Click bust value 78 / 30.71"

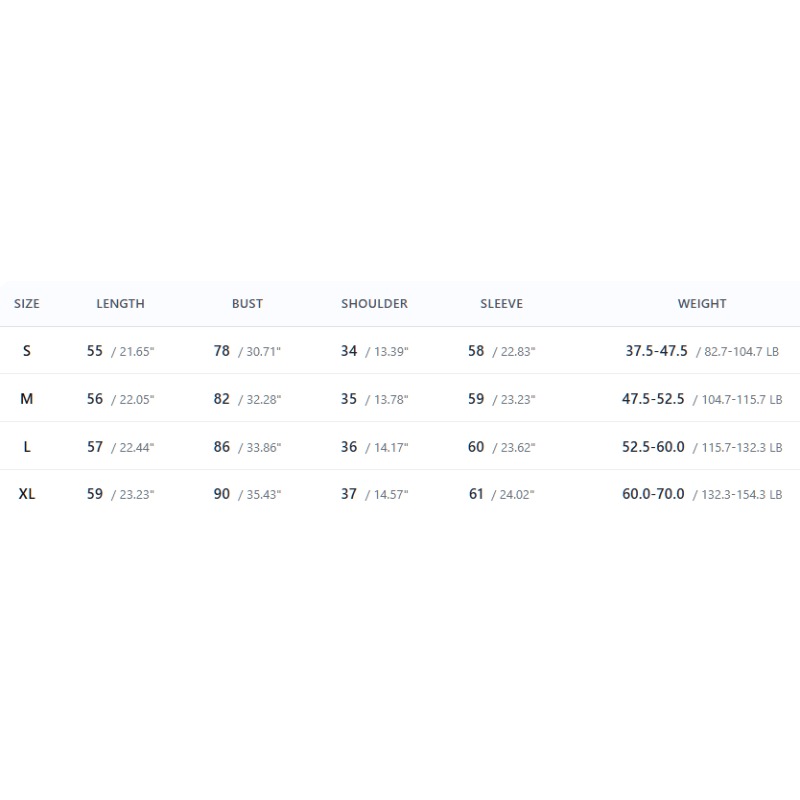tap(247, 351)
